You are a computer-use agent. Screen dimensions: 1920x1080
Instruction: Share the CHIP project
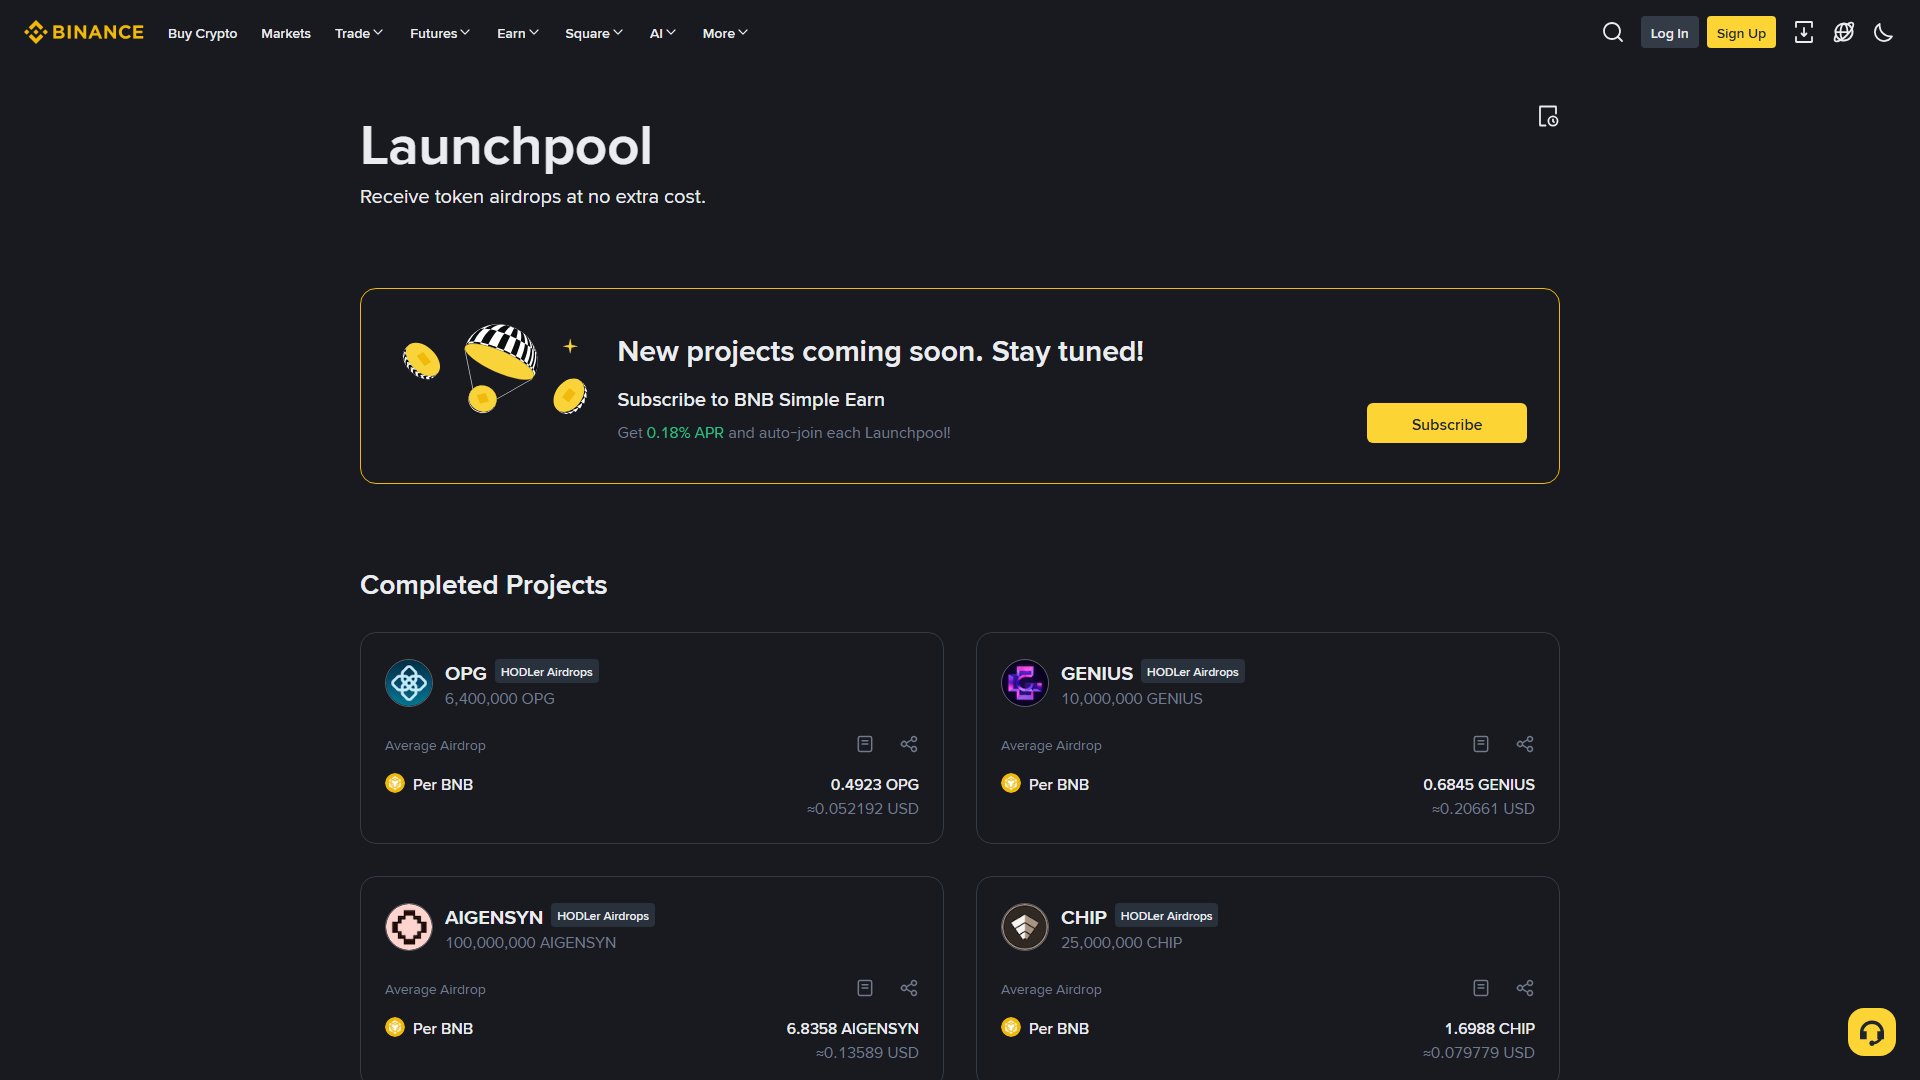tap(1525, 988)
